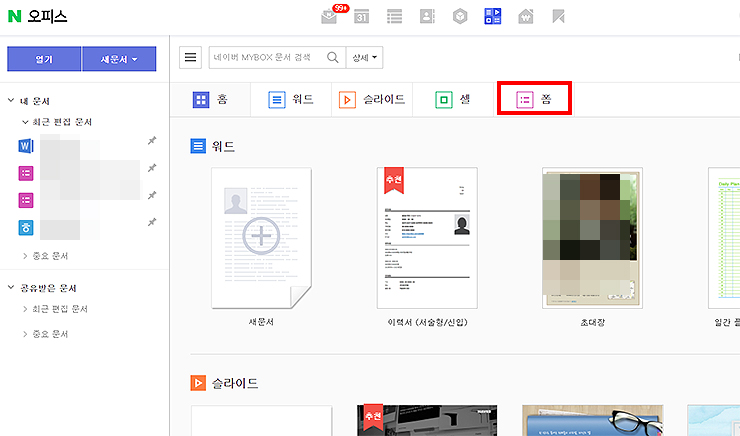Viewport: 740px width, 436px height.
Task: Open the 초대장 template thumbnail
Action: (x=592, y=238)
